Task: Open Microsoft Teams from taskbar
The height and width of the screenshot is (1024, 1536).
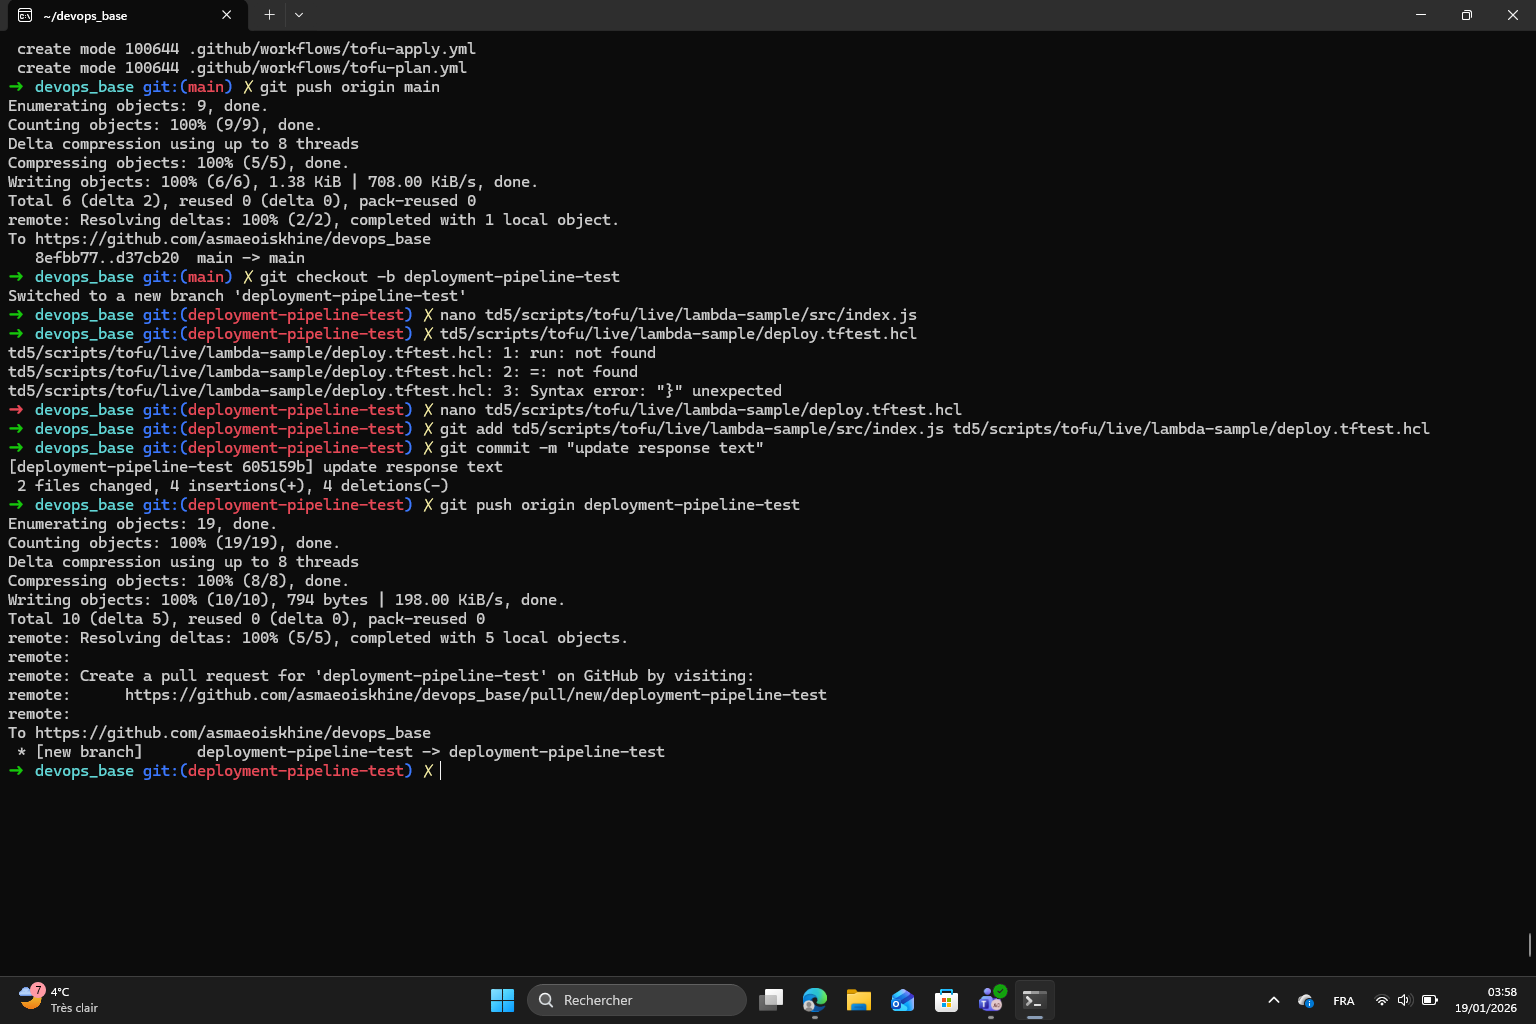Action: click(991, 1000)
